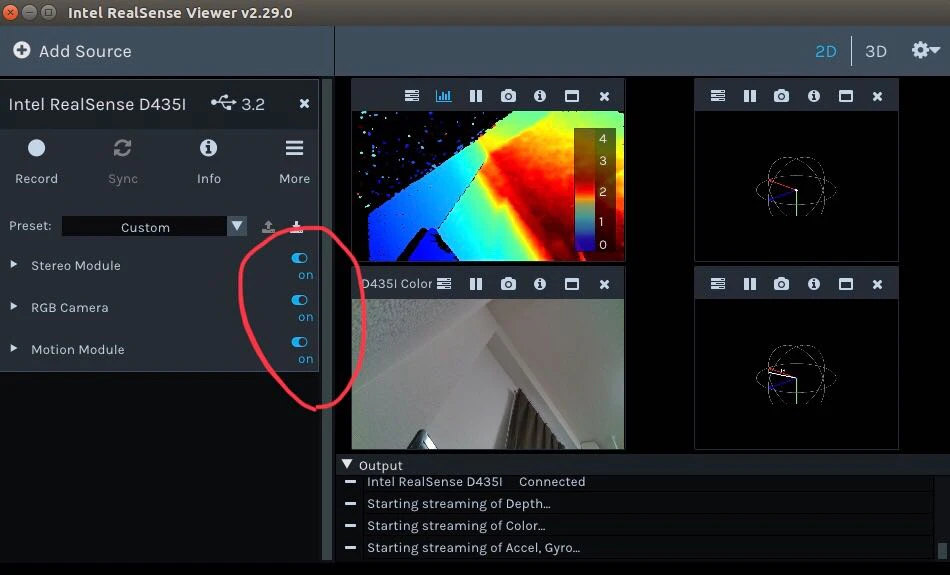
Task: Turn off the Stereo Module toggle
Action: point(300,258)
